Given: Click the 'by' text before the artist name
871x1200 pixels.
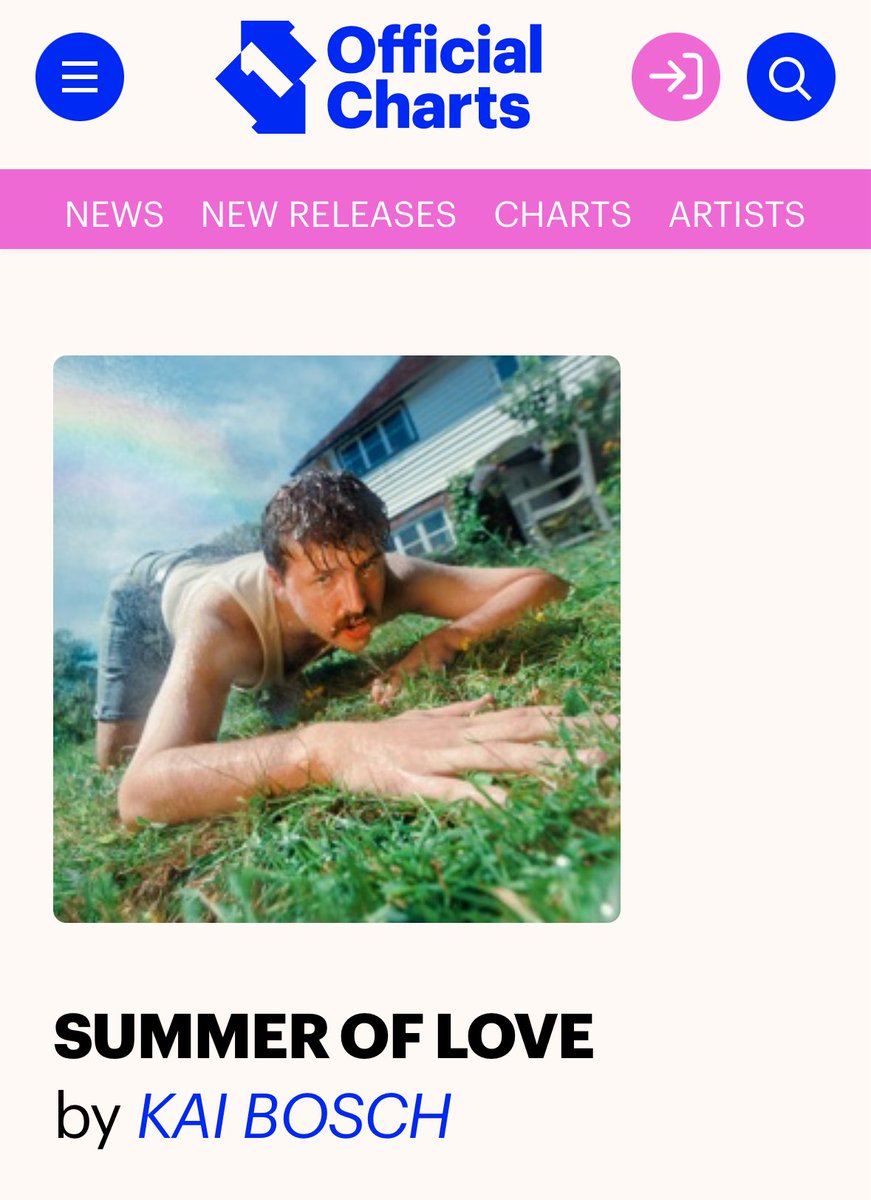Looking at the screenshot, I should [x=88, y=1118].
